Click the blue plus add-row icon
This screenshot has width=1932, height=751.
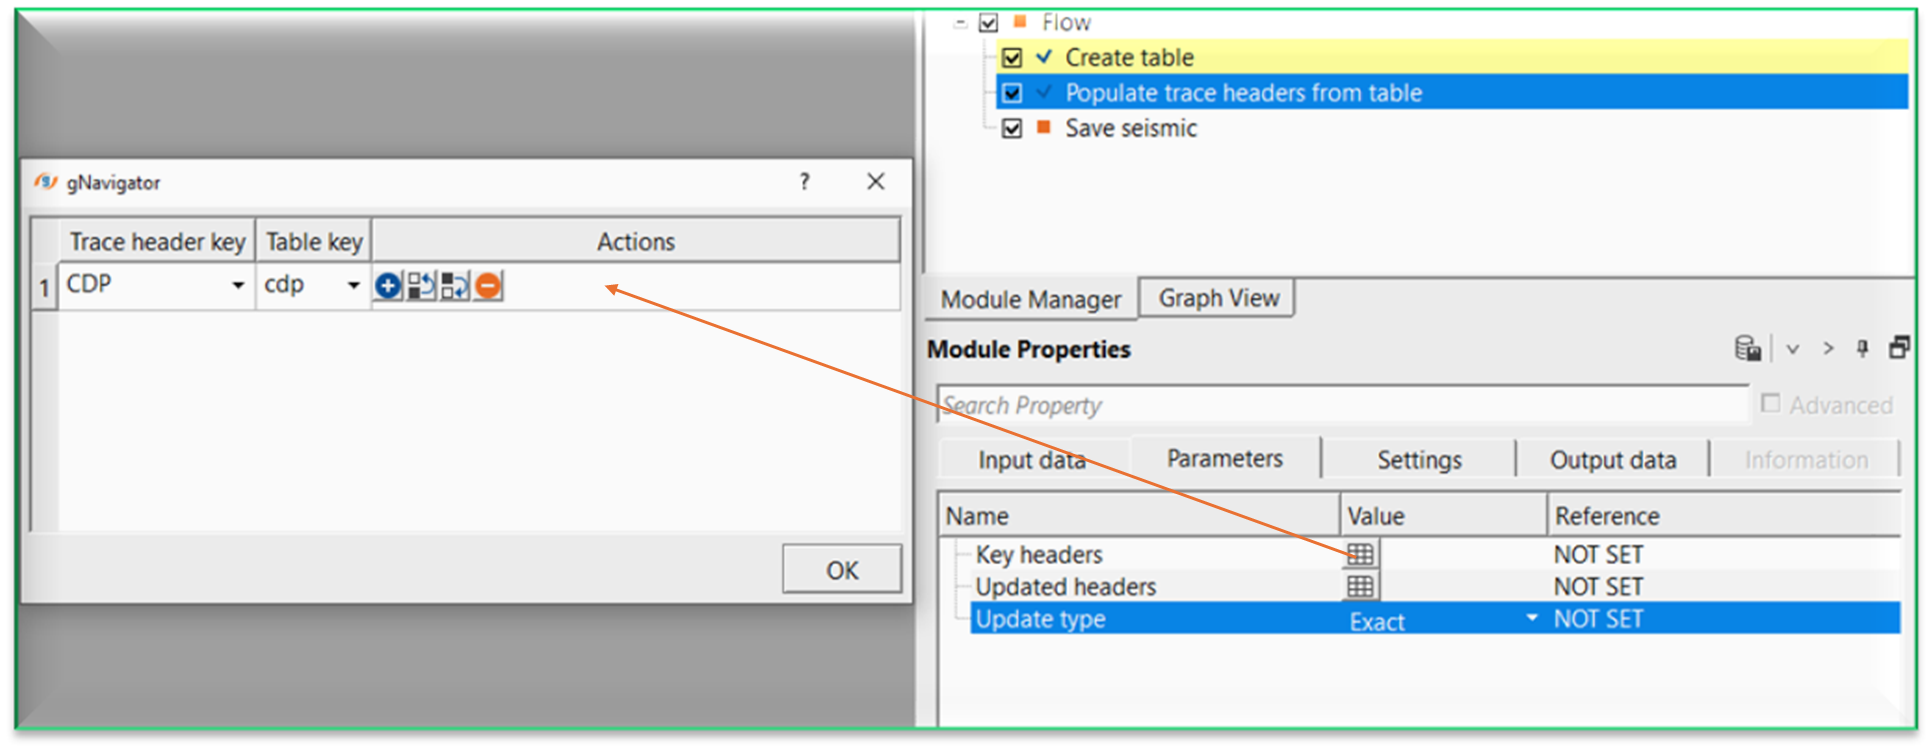pyautogui.click(x=388, y=286)
